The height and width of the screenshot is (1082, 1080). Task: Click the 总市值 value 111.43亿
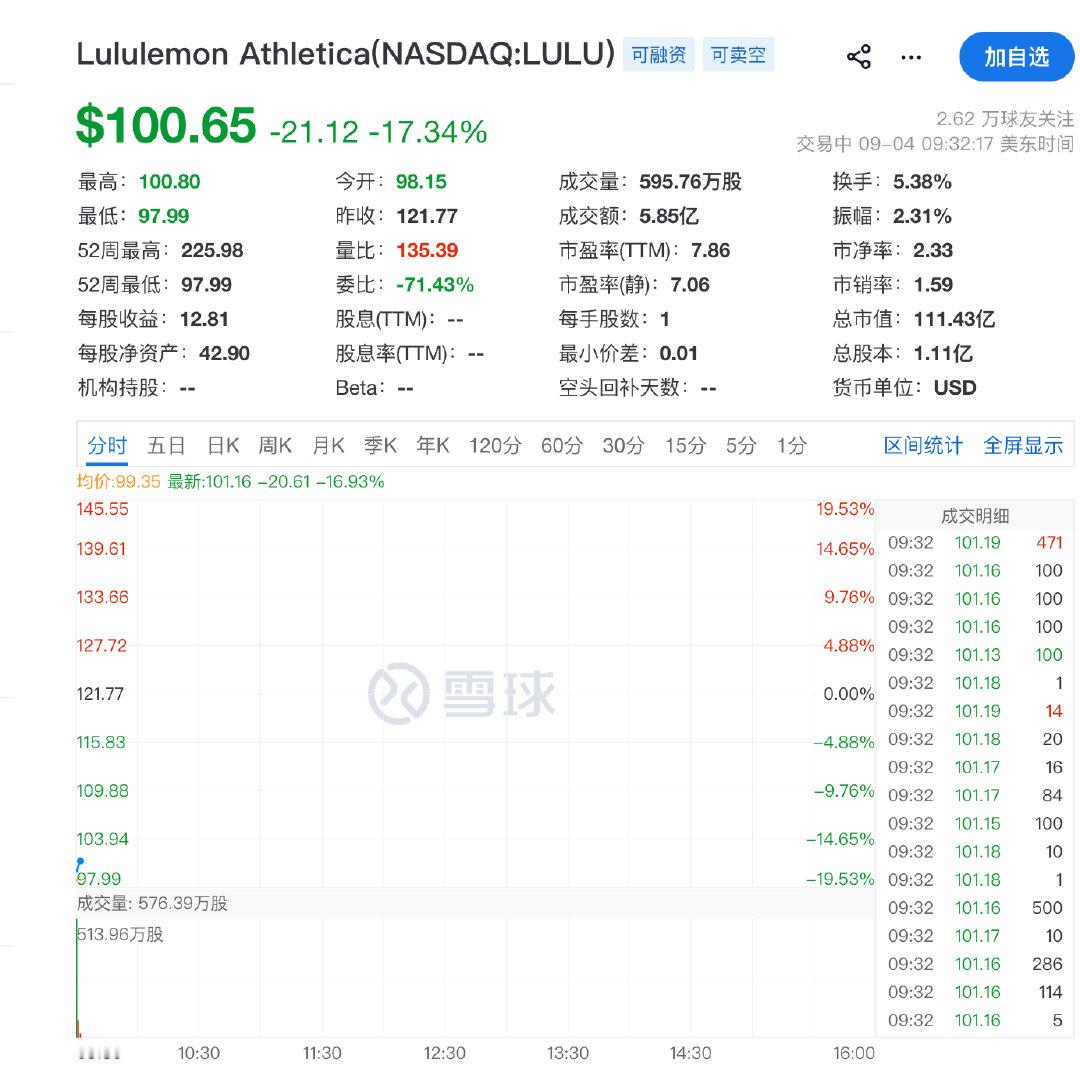[x=954, y=319]
